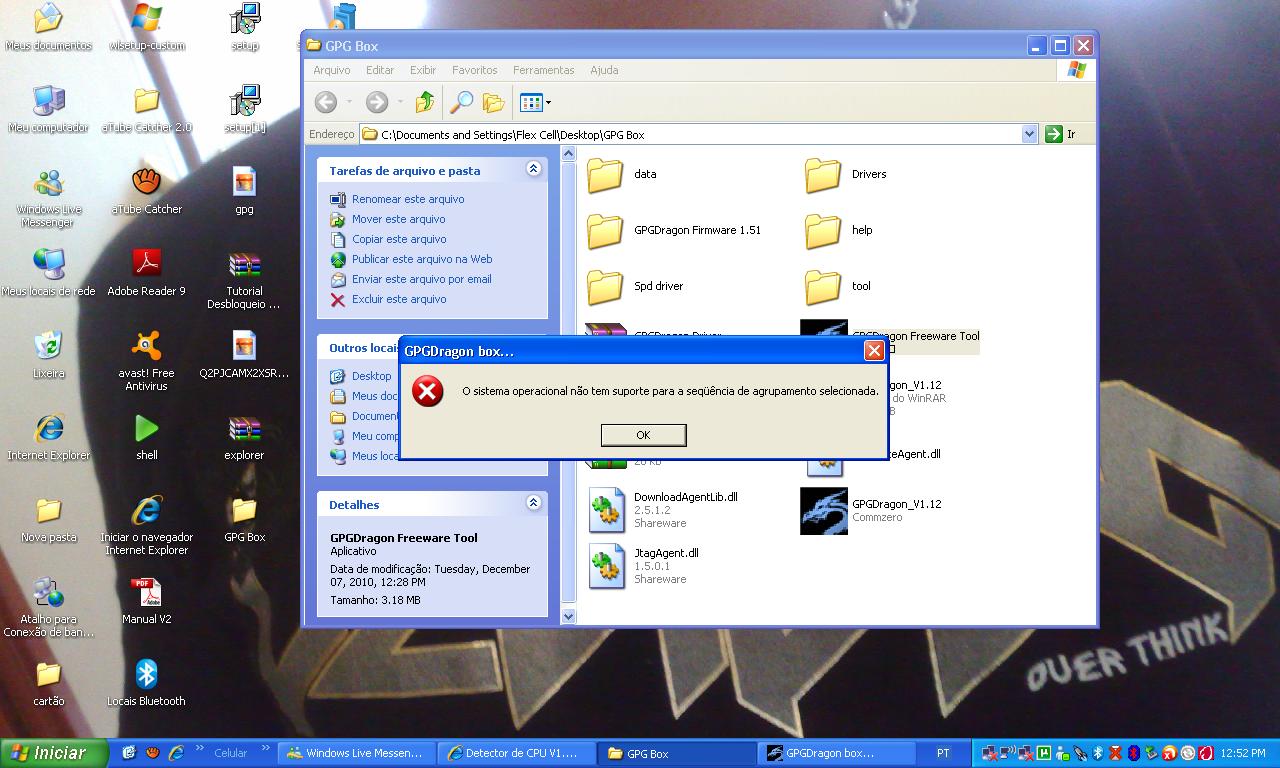Switch to Windows Live Messenger taskbar button
This screenshot has height=768, width=1280.
pos(354,753)
